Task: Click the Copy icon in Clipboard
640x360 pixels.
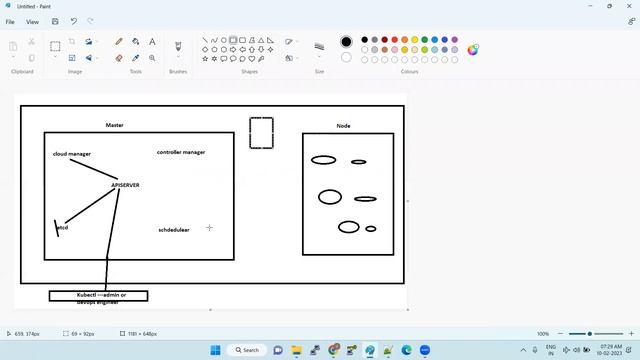Action: (31, 58)
